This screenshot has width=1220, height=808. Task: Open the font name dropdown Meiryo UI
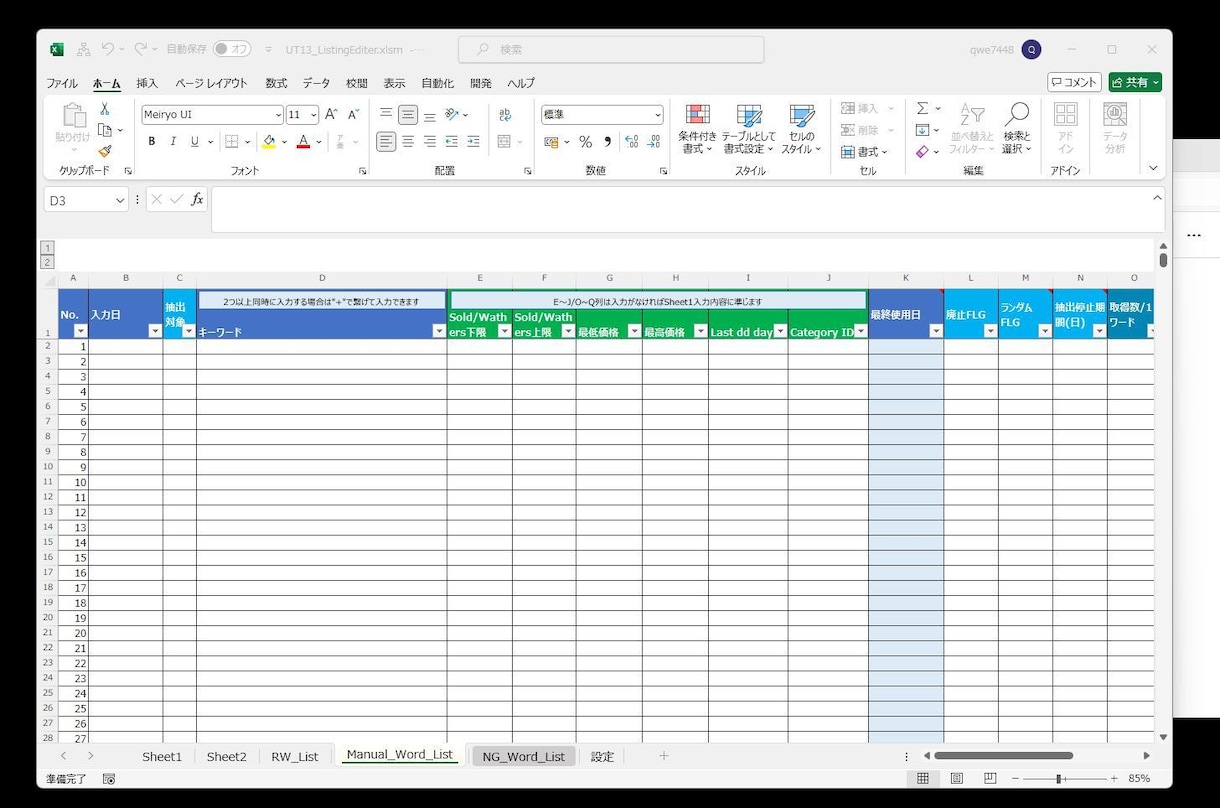[x=278, y=115]
